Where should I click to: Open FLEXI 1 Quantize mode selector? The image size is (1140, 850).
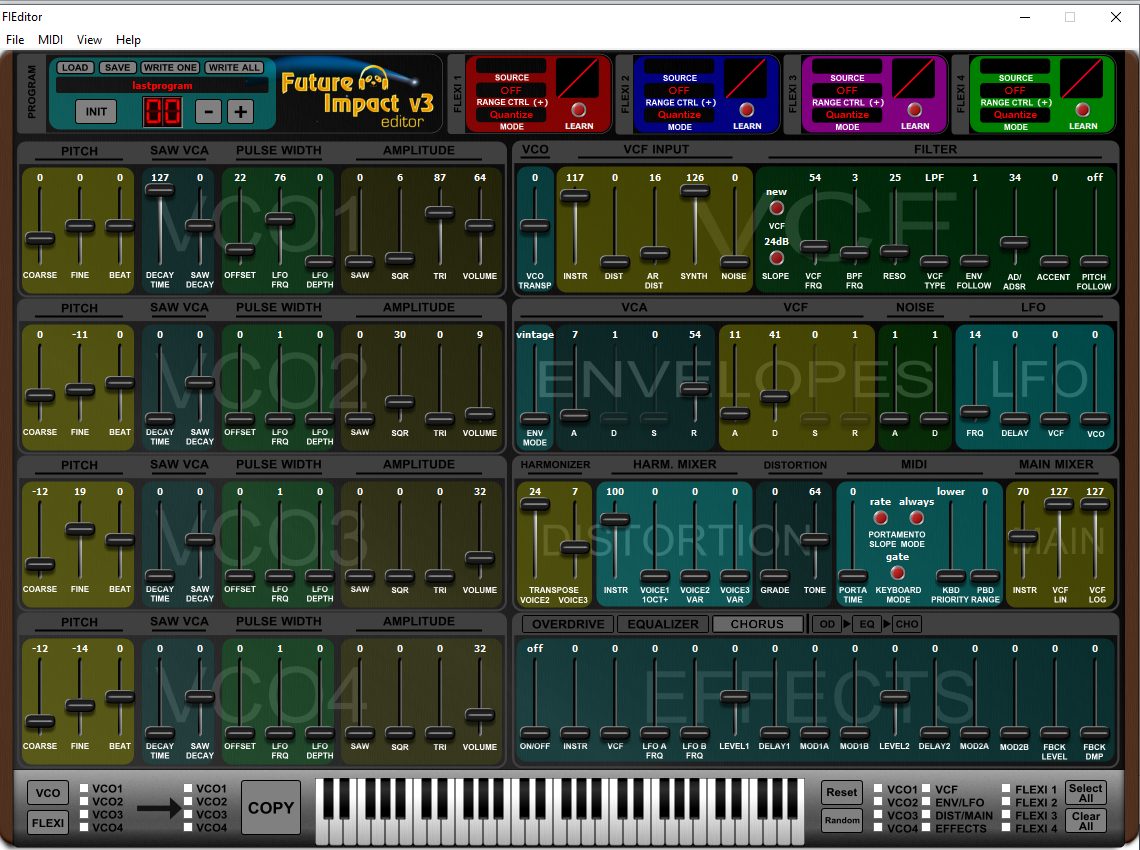click(x=511, y=115)
